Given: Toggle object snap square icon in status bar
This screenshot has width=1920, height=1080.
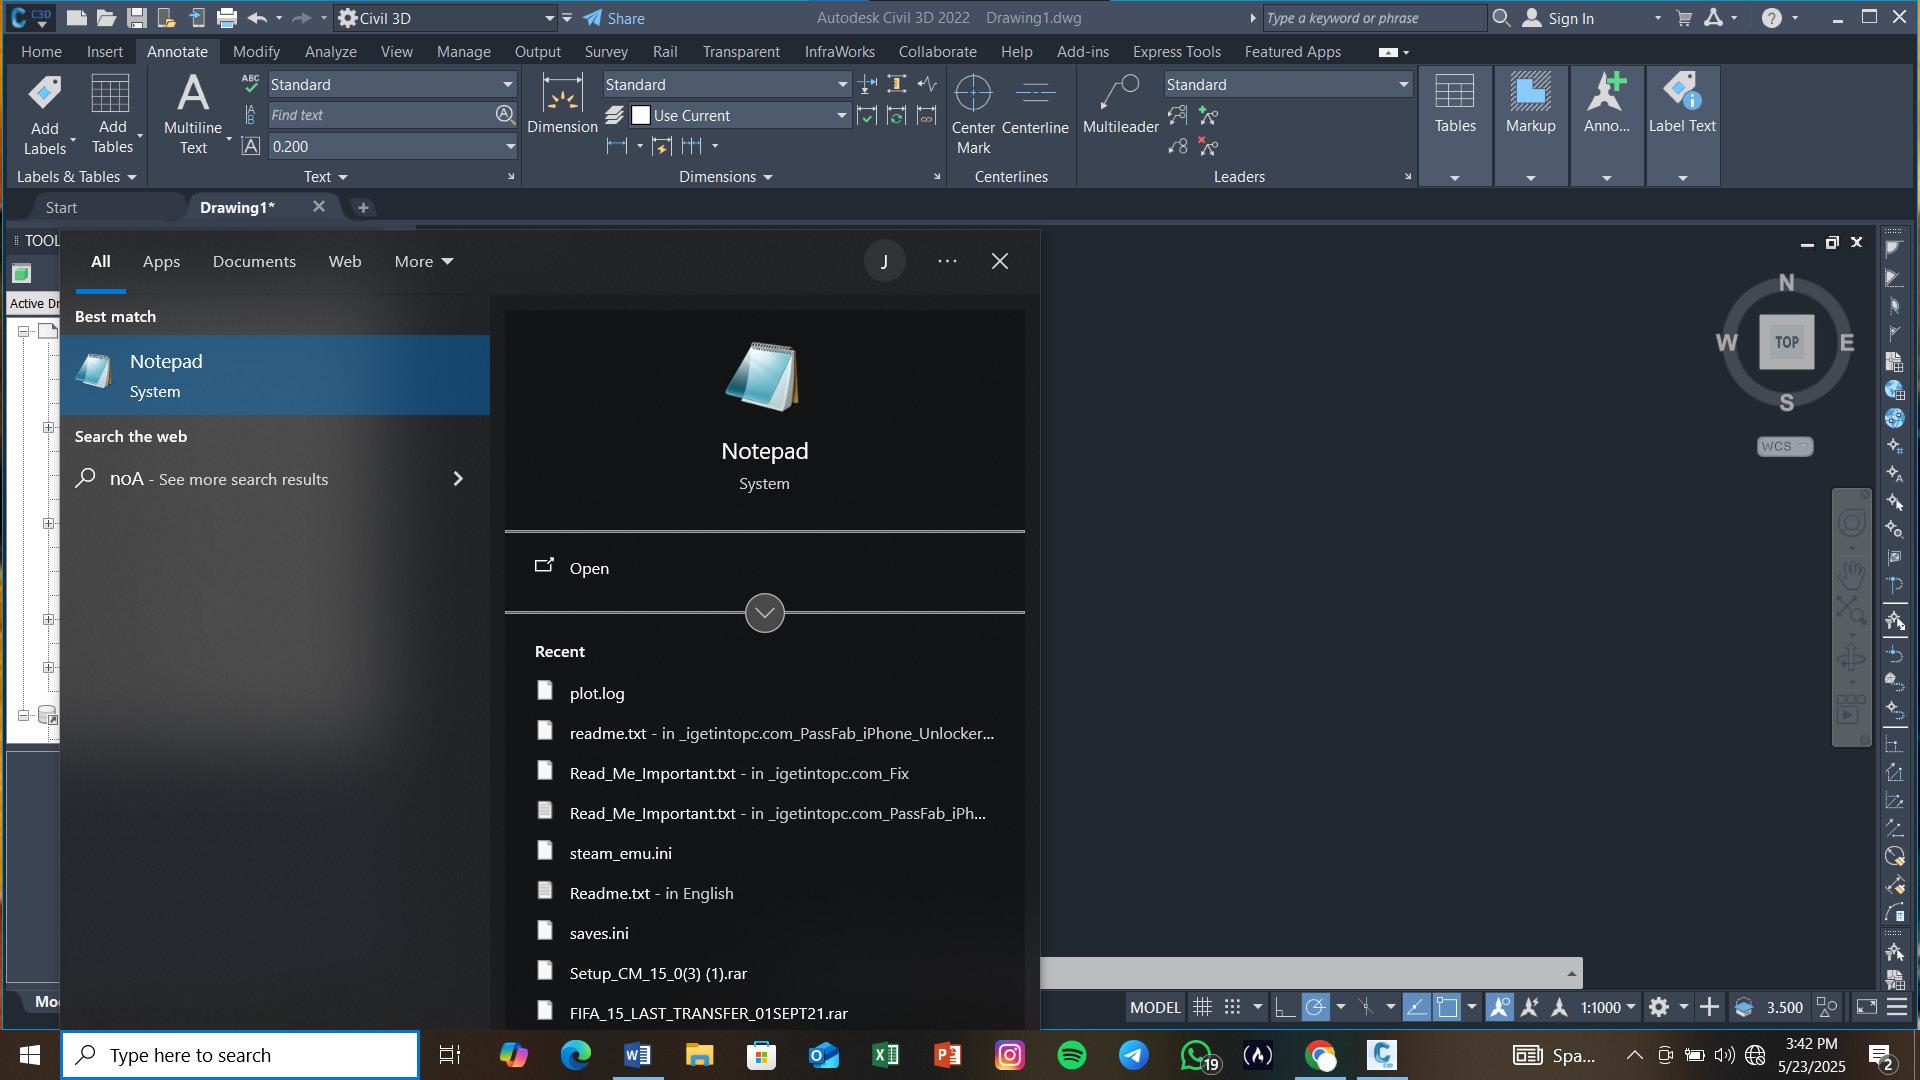Looking at the screenshot, I should click(x=1447, y=1007).
